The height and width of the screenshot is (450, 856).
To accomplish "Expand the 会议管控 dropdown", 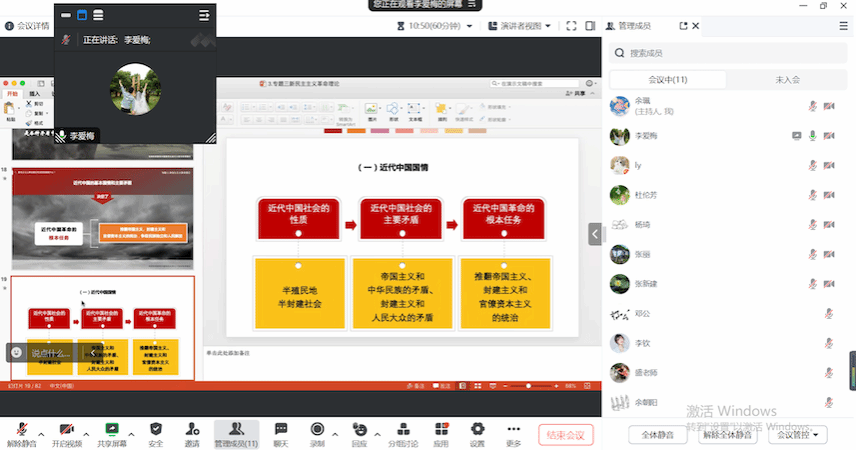I will point(802,435).
